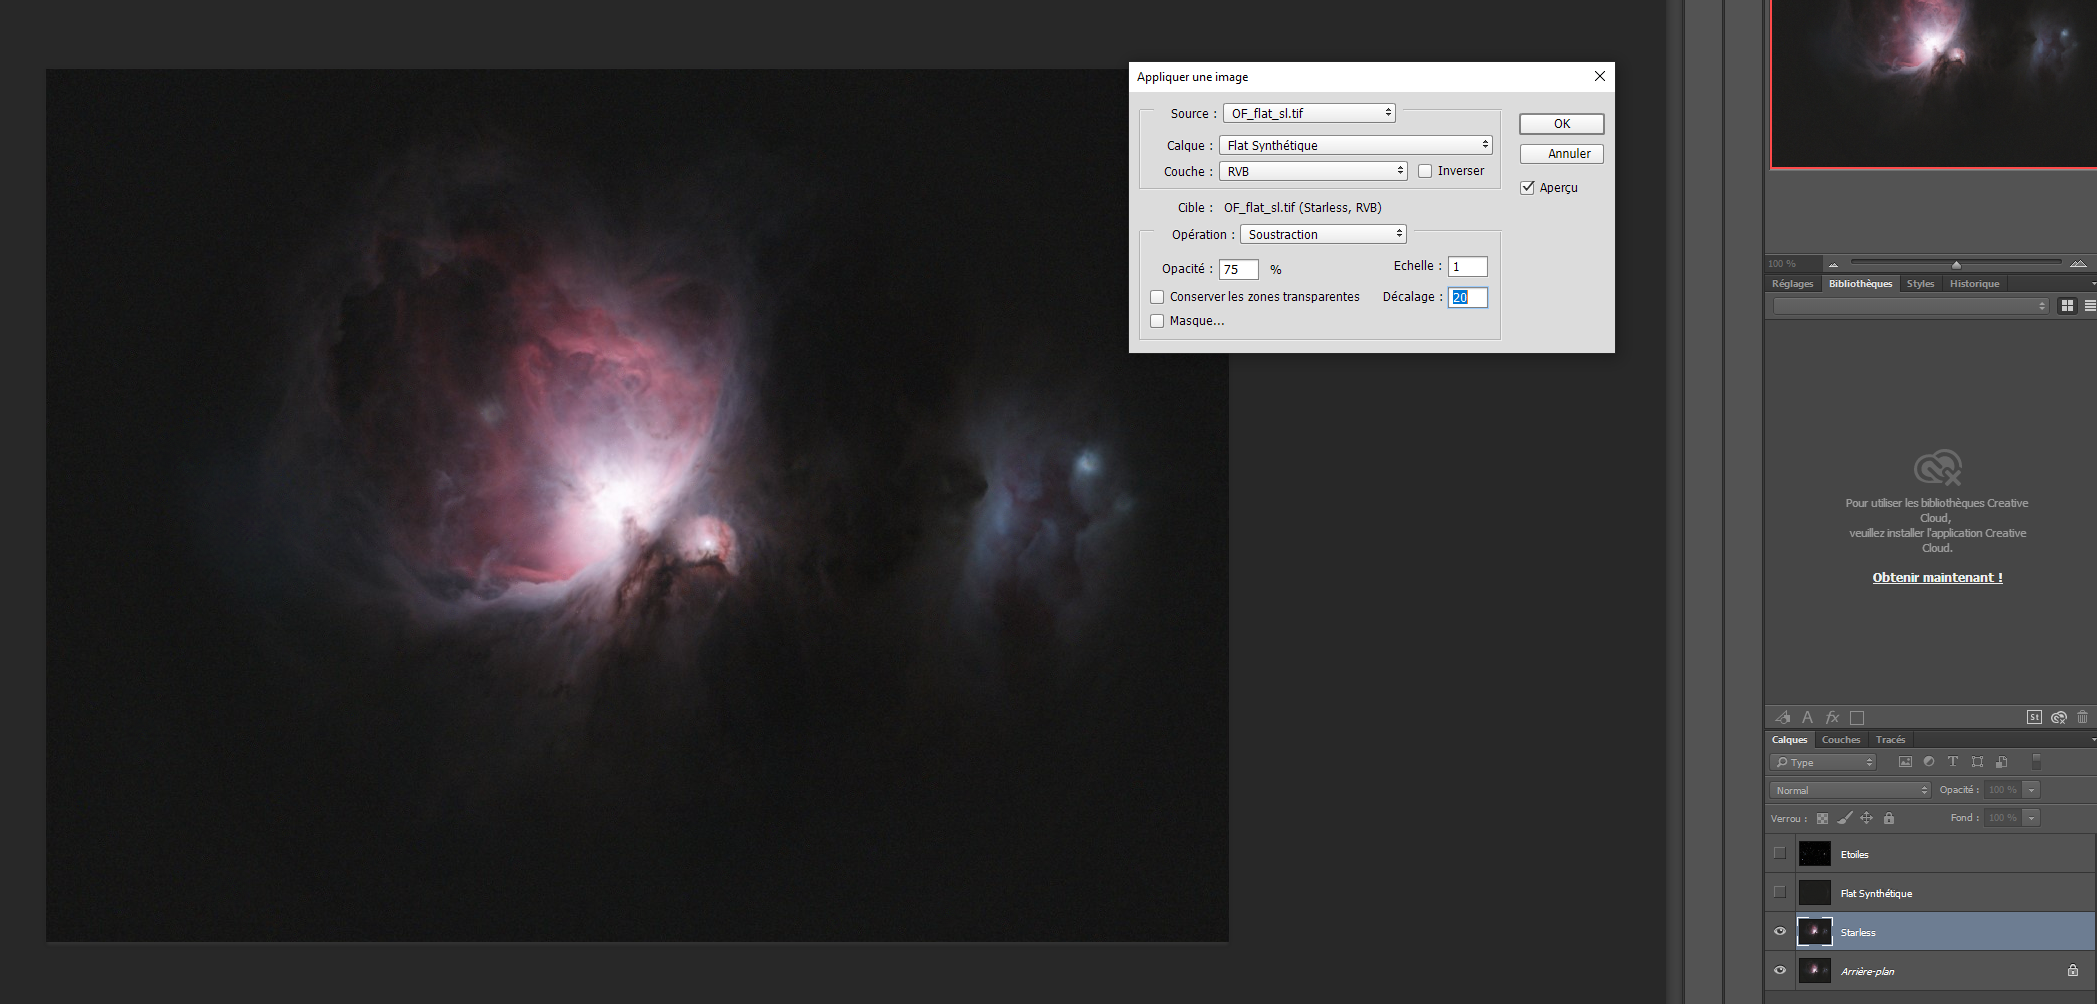
Task: Open the layer filter Type dropdown
Action: click(x=1823, y=762)
